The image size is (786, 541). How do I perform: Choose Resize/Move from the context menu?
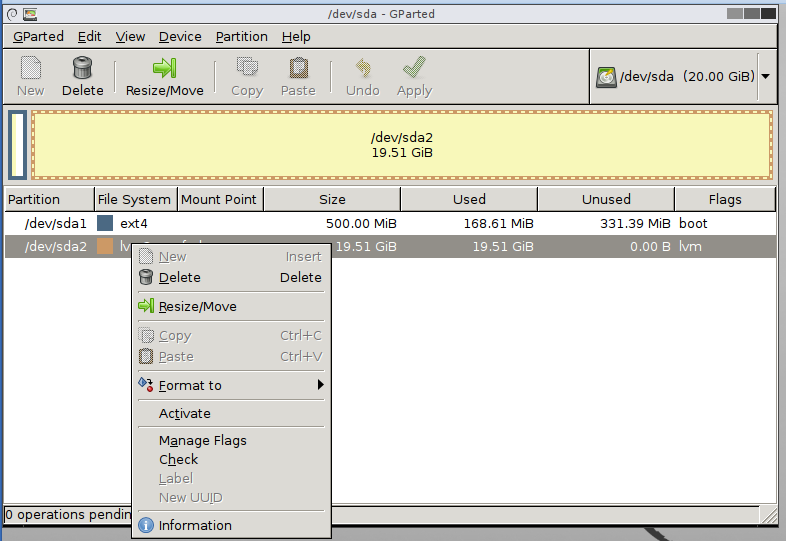click(231, 306)
